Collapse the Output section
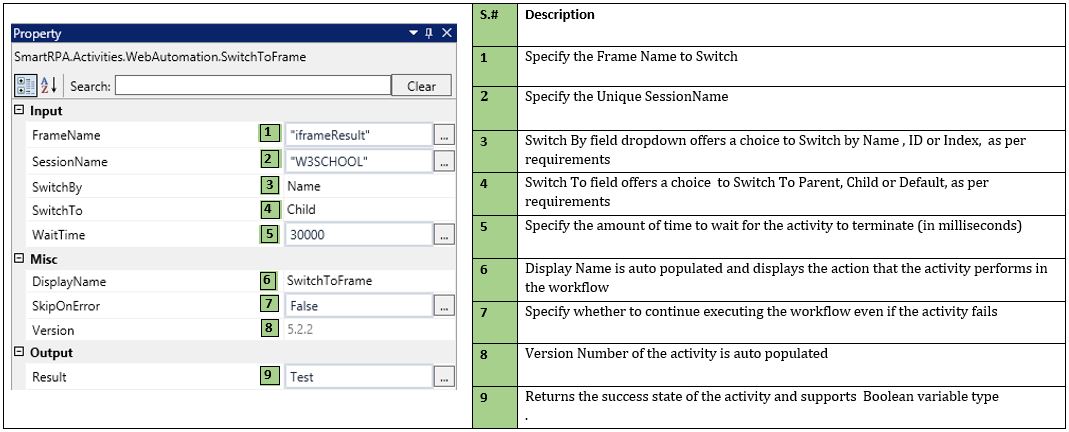The height and width of the screenshot is (432, 1069). pyautogui.click(x=20, y=353)
